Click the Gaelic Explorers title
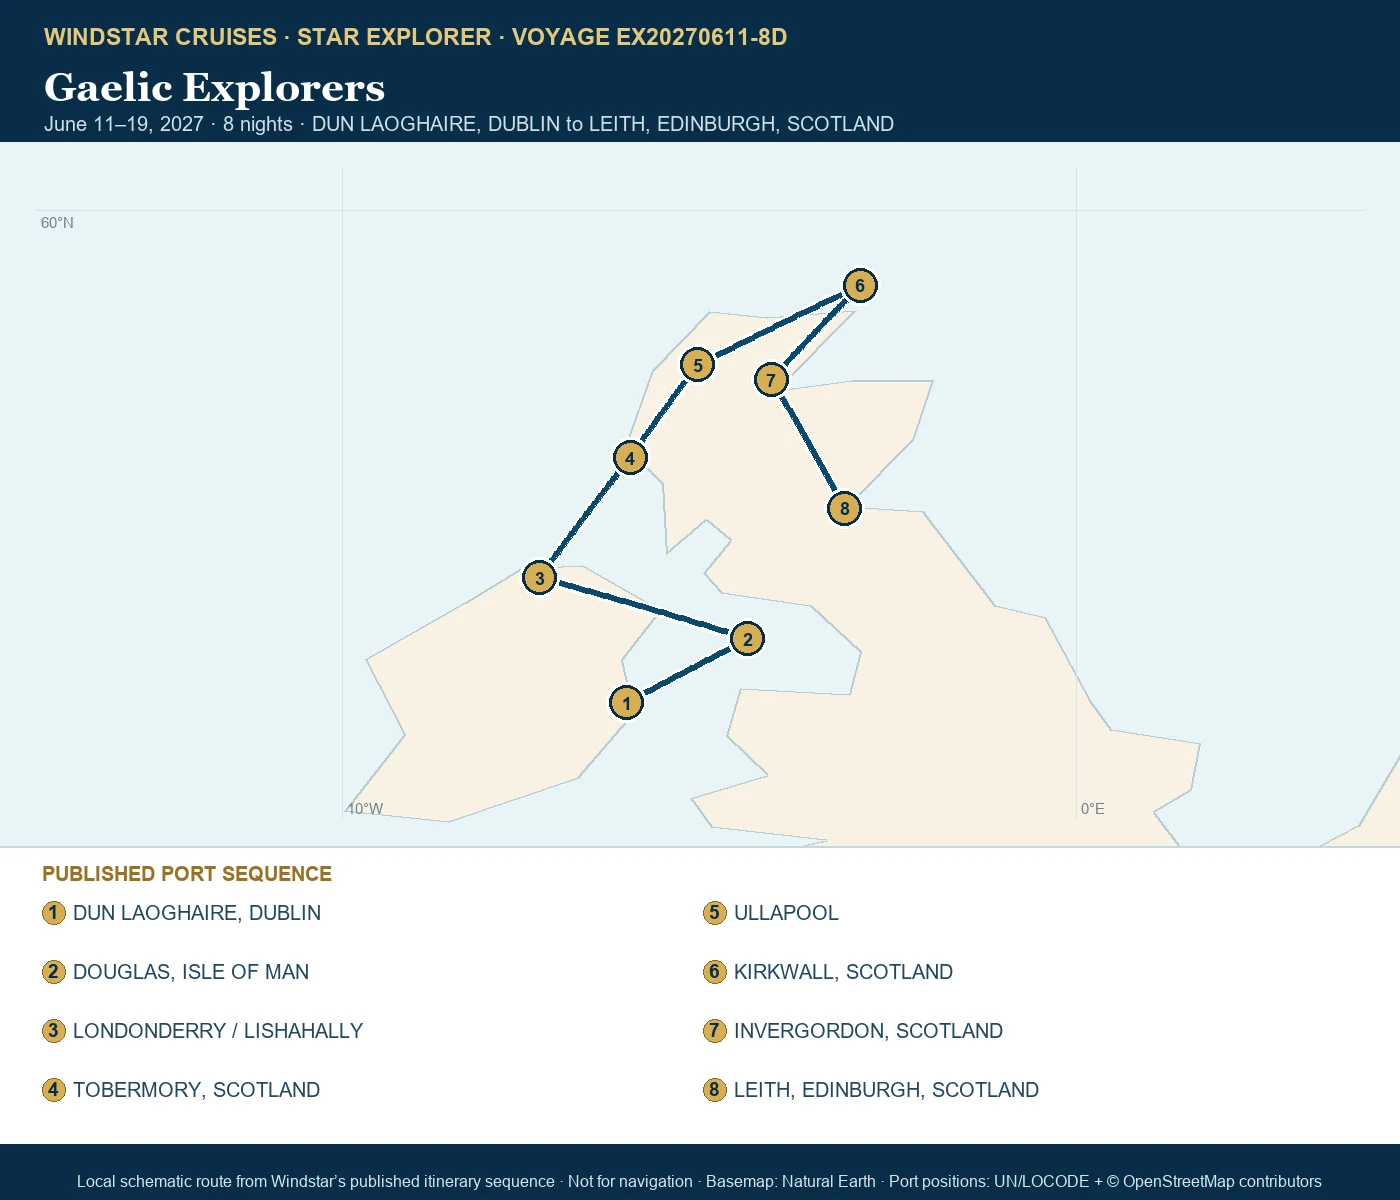The height and width of the screenshot is (1200, 1400). (x=214, y=88)
